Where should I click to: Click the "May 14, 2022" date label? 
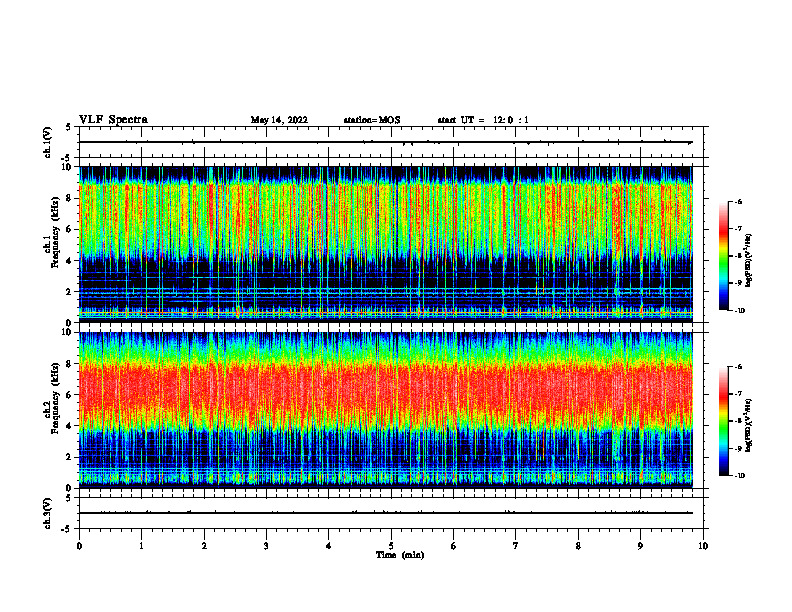pyautogui.click(x=279, y=120)
